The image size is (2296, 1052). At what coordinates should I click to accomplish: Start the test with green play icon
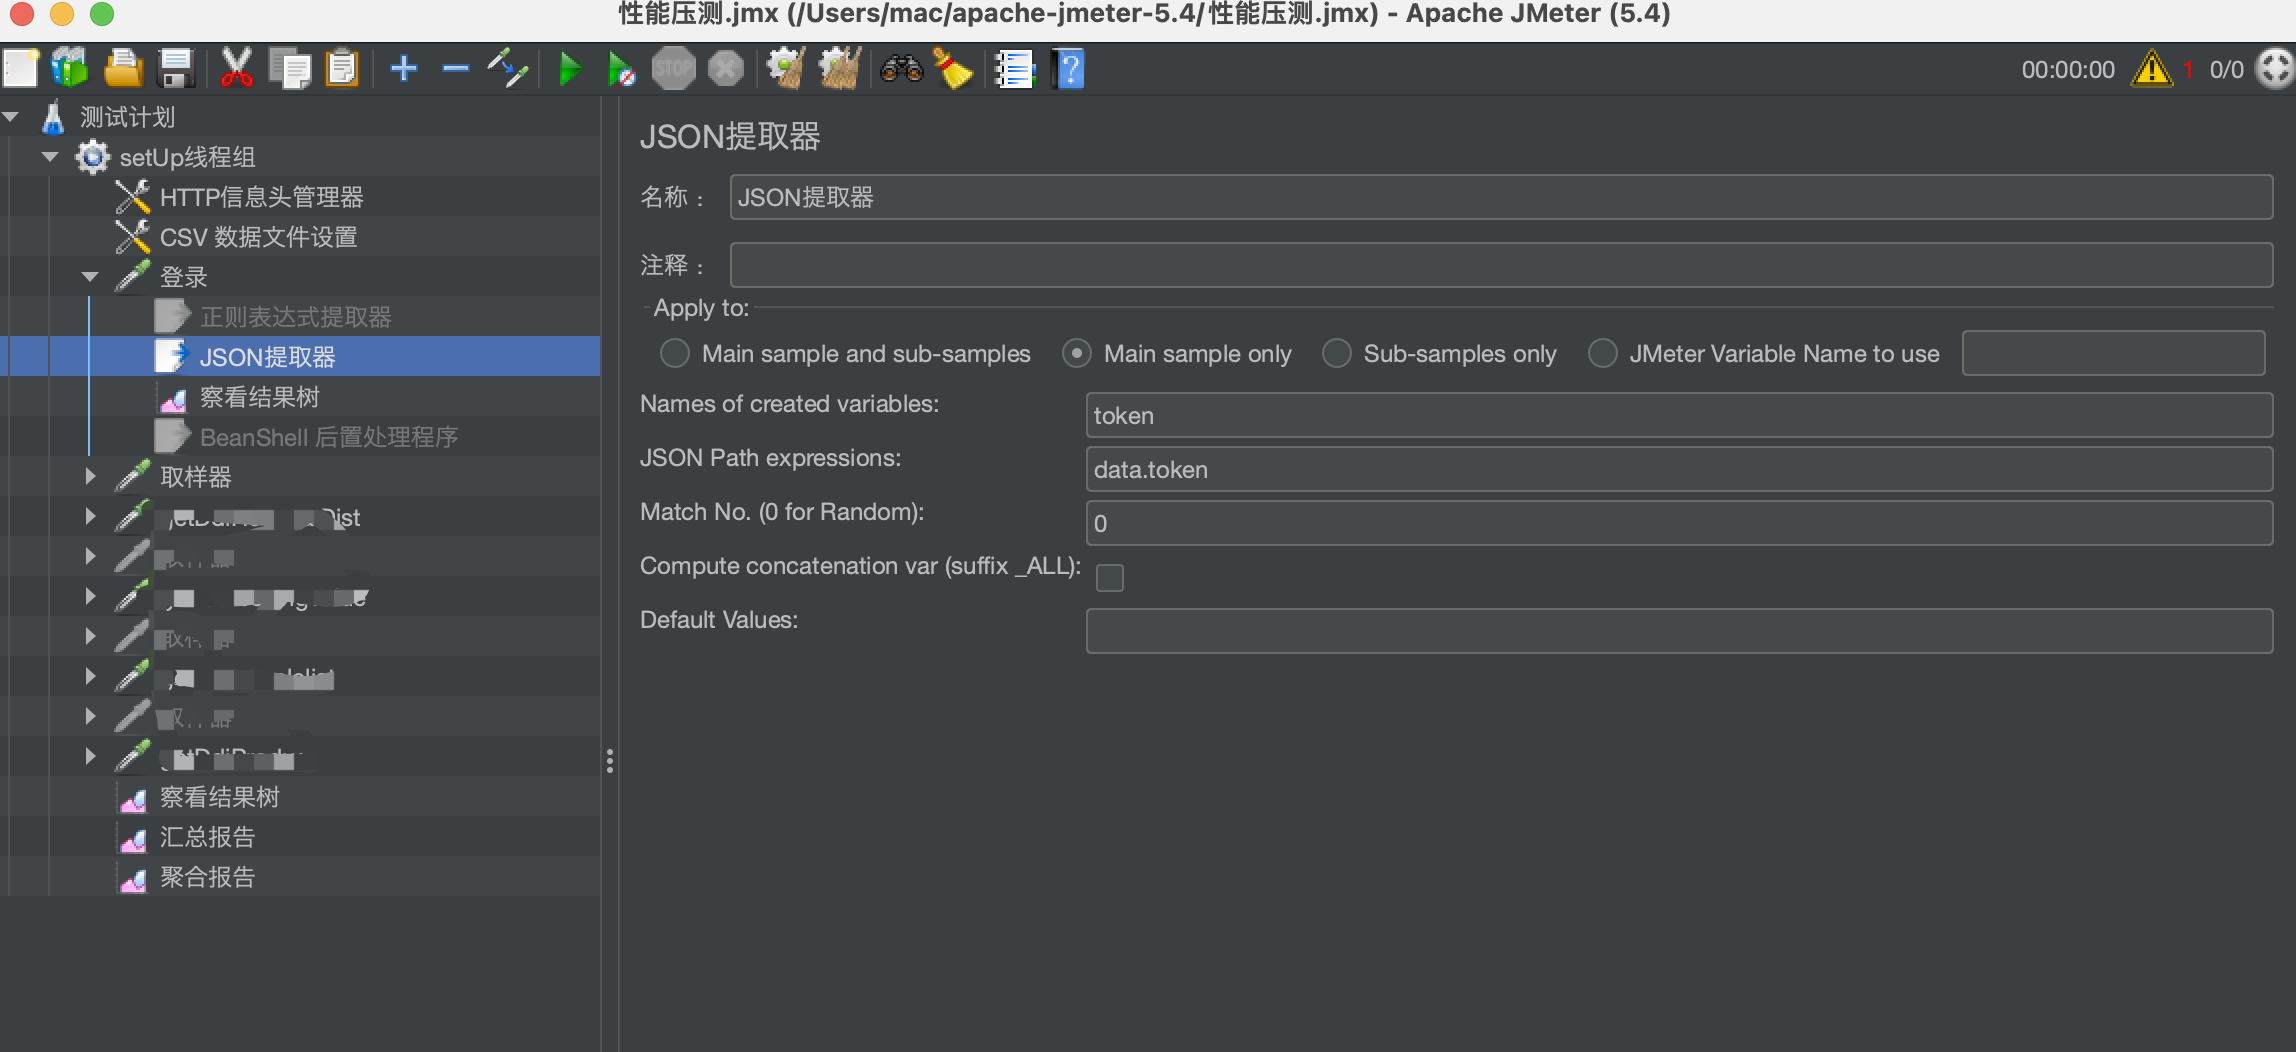[x=570, y=69]
